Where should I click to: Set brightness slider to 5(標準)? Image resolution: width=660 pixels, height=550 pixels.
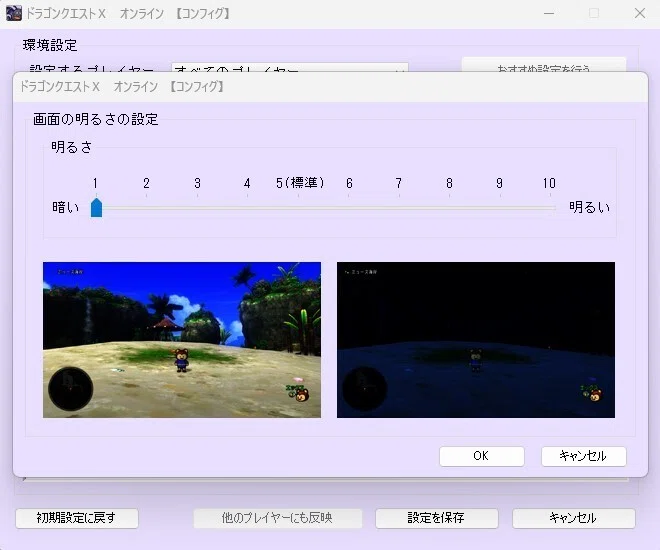click(x=298, y=208)
